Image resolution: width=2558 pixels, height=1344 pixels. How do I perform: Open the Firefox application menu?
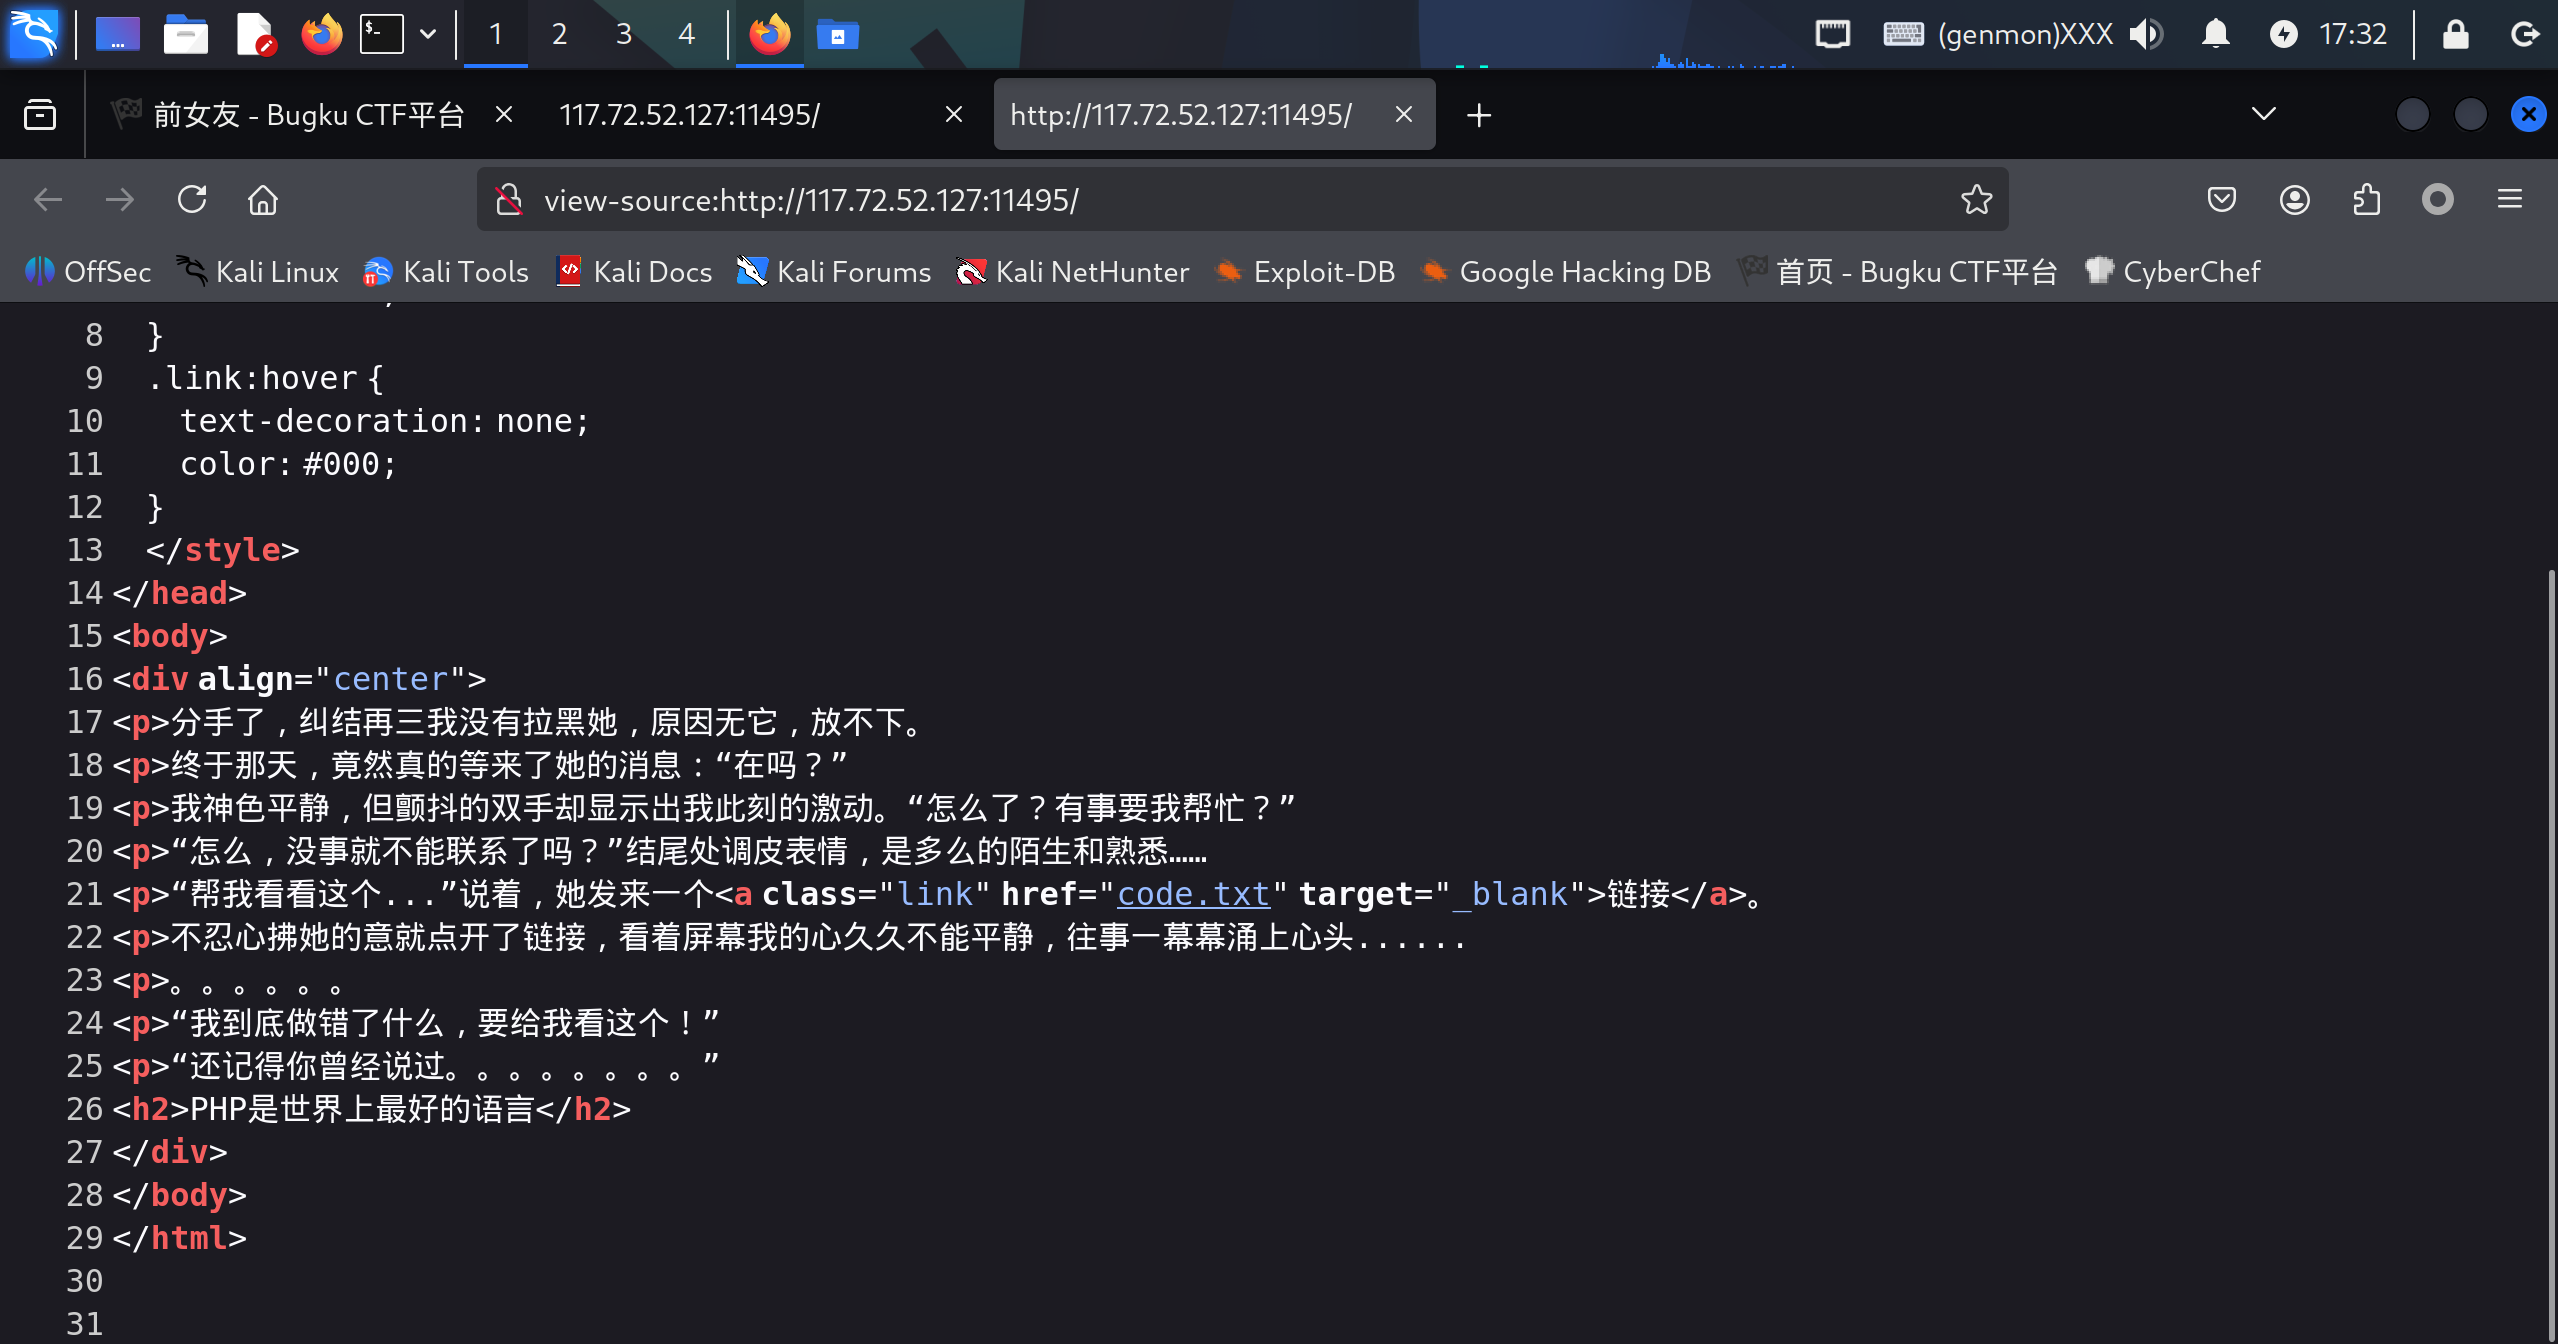[2510, 200]
